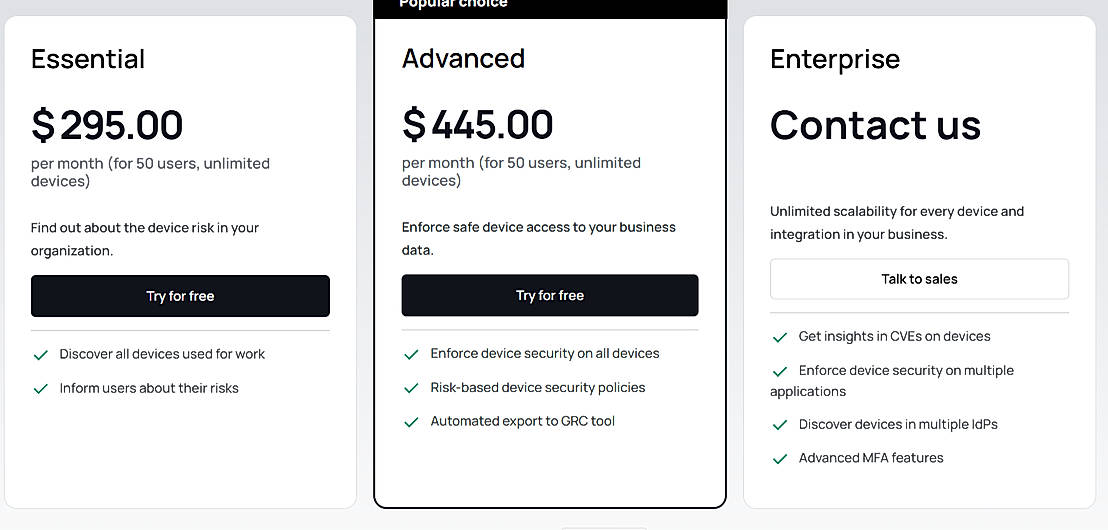Click checkmark beside Discover devices in multiple IdPs
Image resolution: width=1108 pixels, height=530 pixels.
coord(780,425)
